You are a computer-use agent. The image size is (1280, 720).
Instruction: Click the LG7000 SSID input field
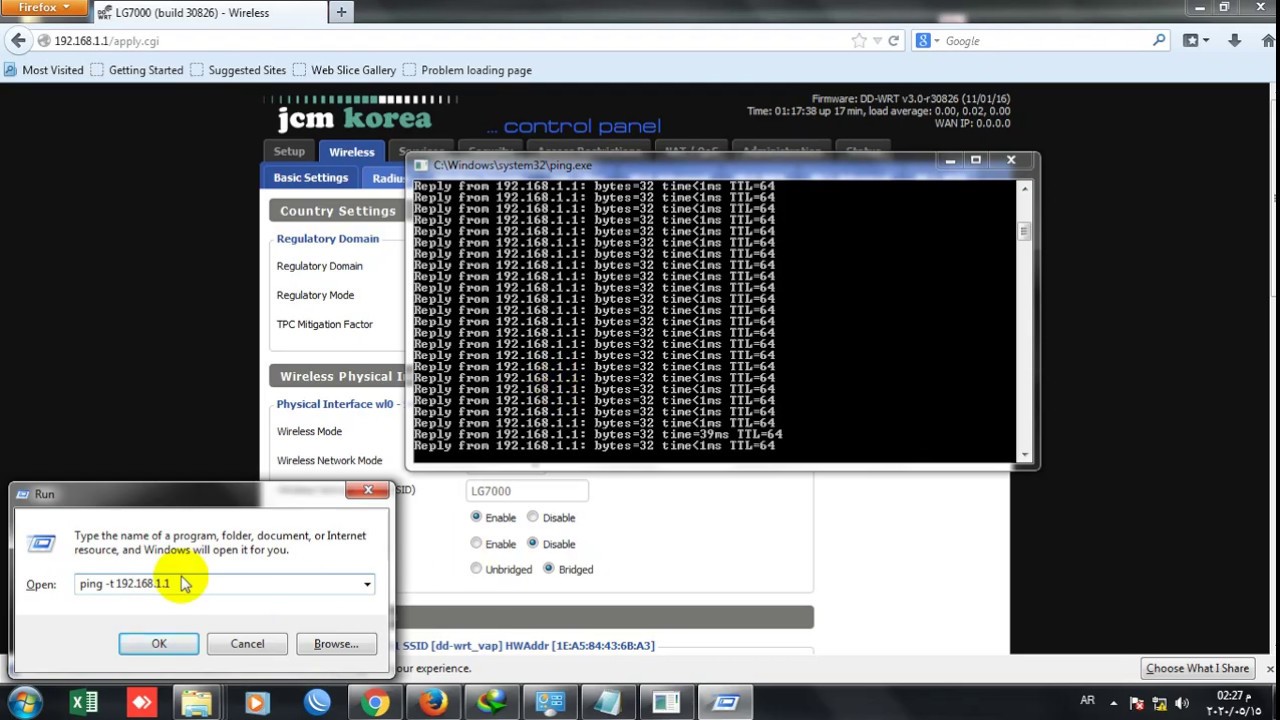(x=527, y=491)
